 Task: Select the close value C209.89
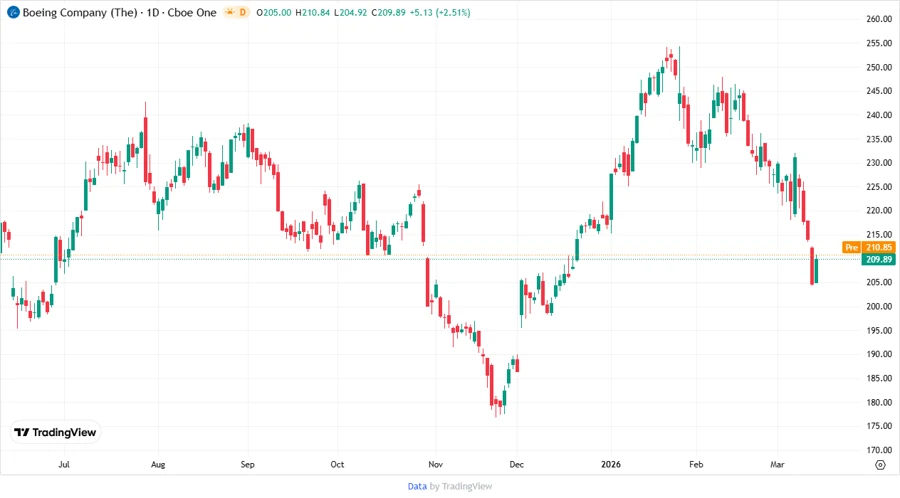pos(388,12)
